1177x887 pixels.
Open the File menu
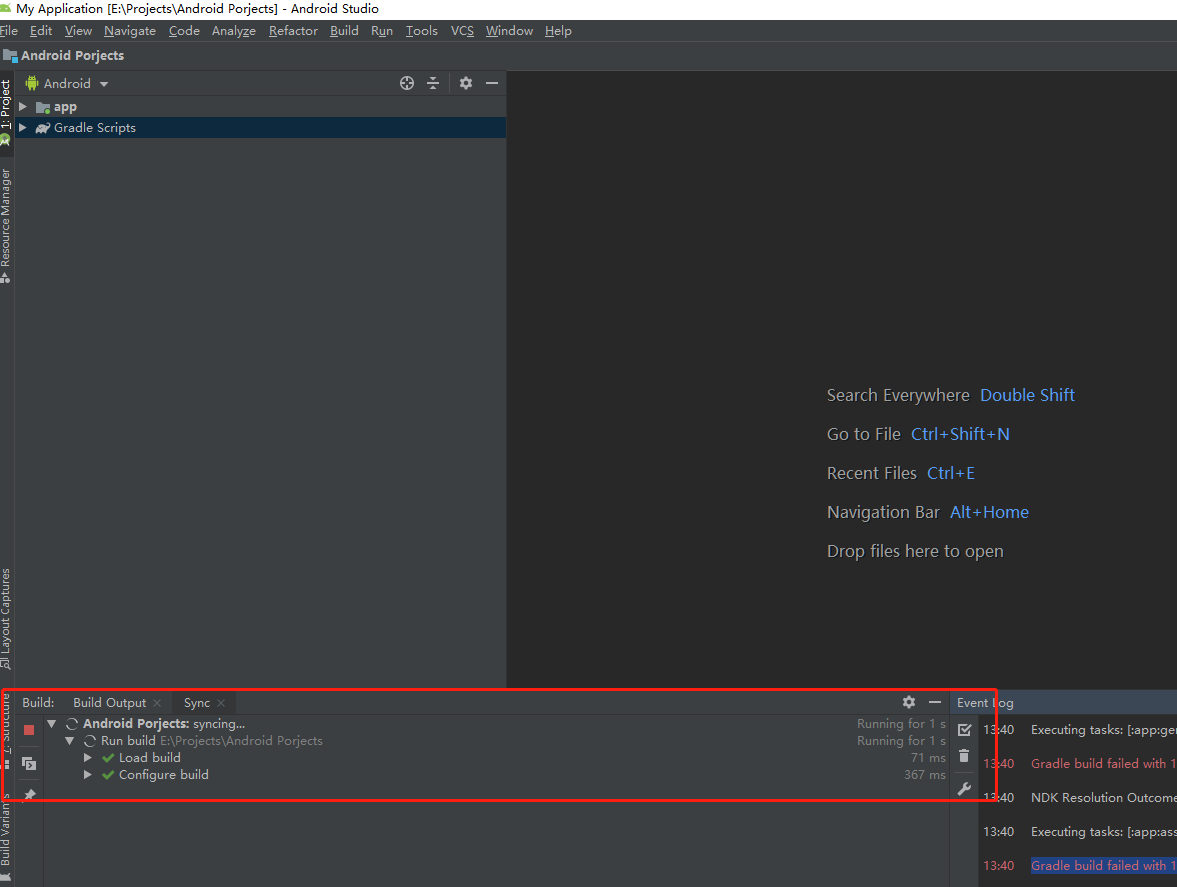[8, 31]
